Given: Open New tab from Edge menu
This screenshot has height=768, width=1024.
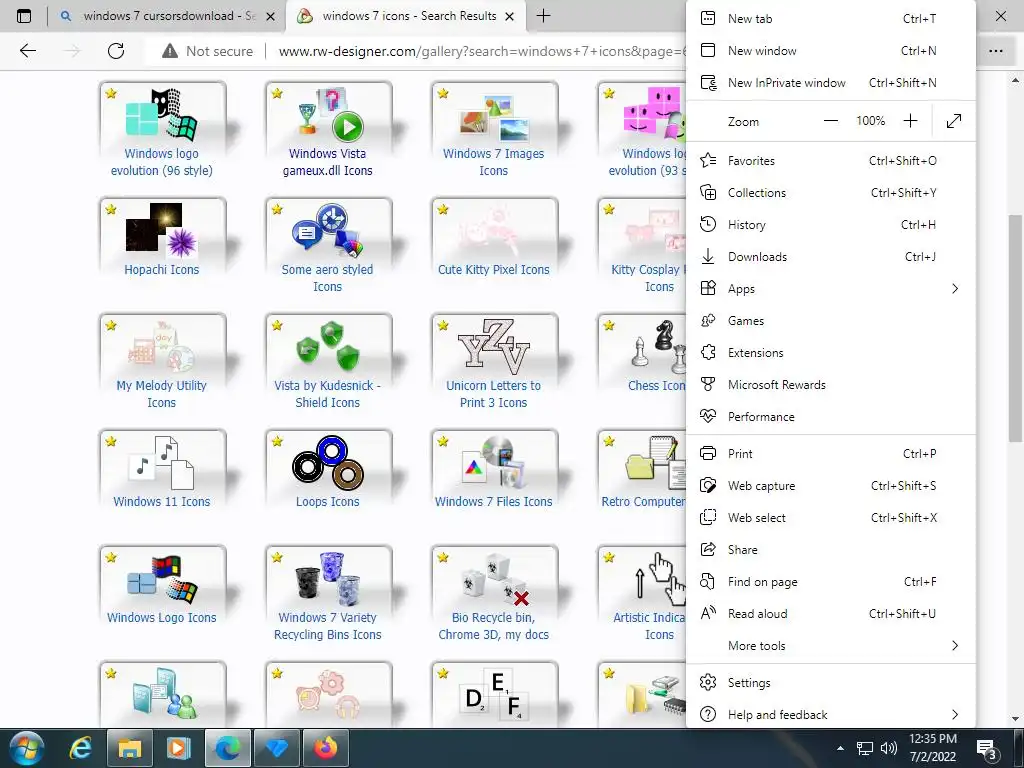Looking at the screenshot, I should tap(831, 18).
